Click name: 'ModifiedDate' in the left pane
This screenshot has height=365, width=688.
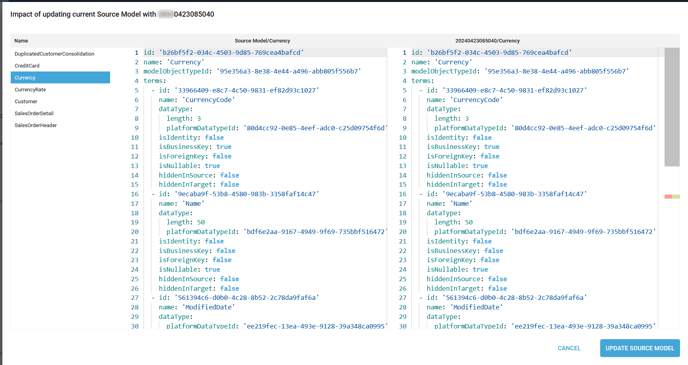click(197, 307)
